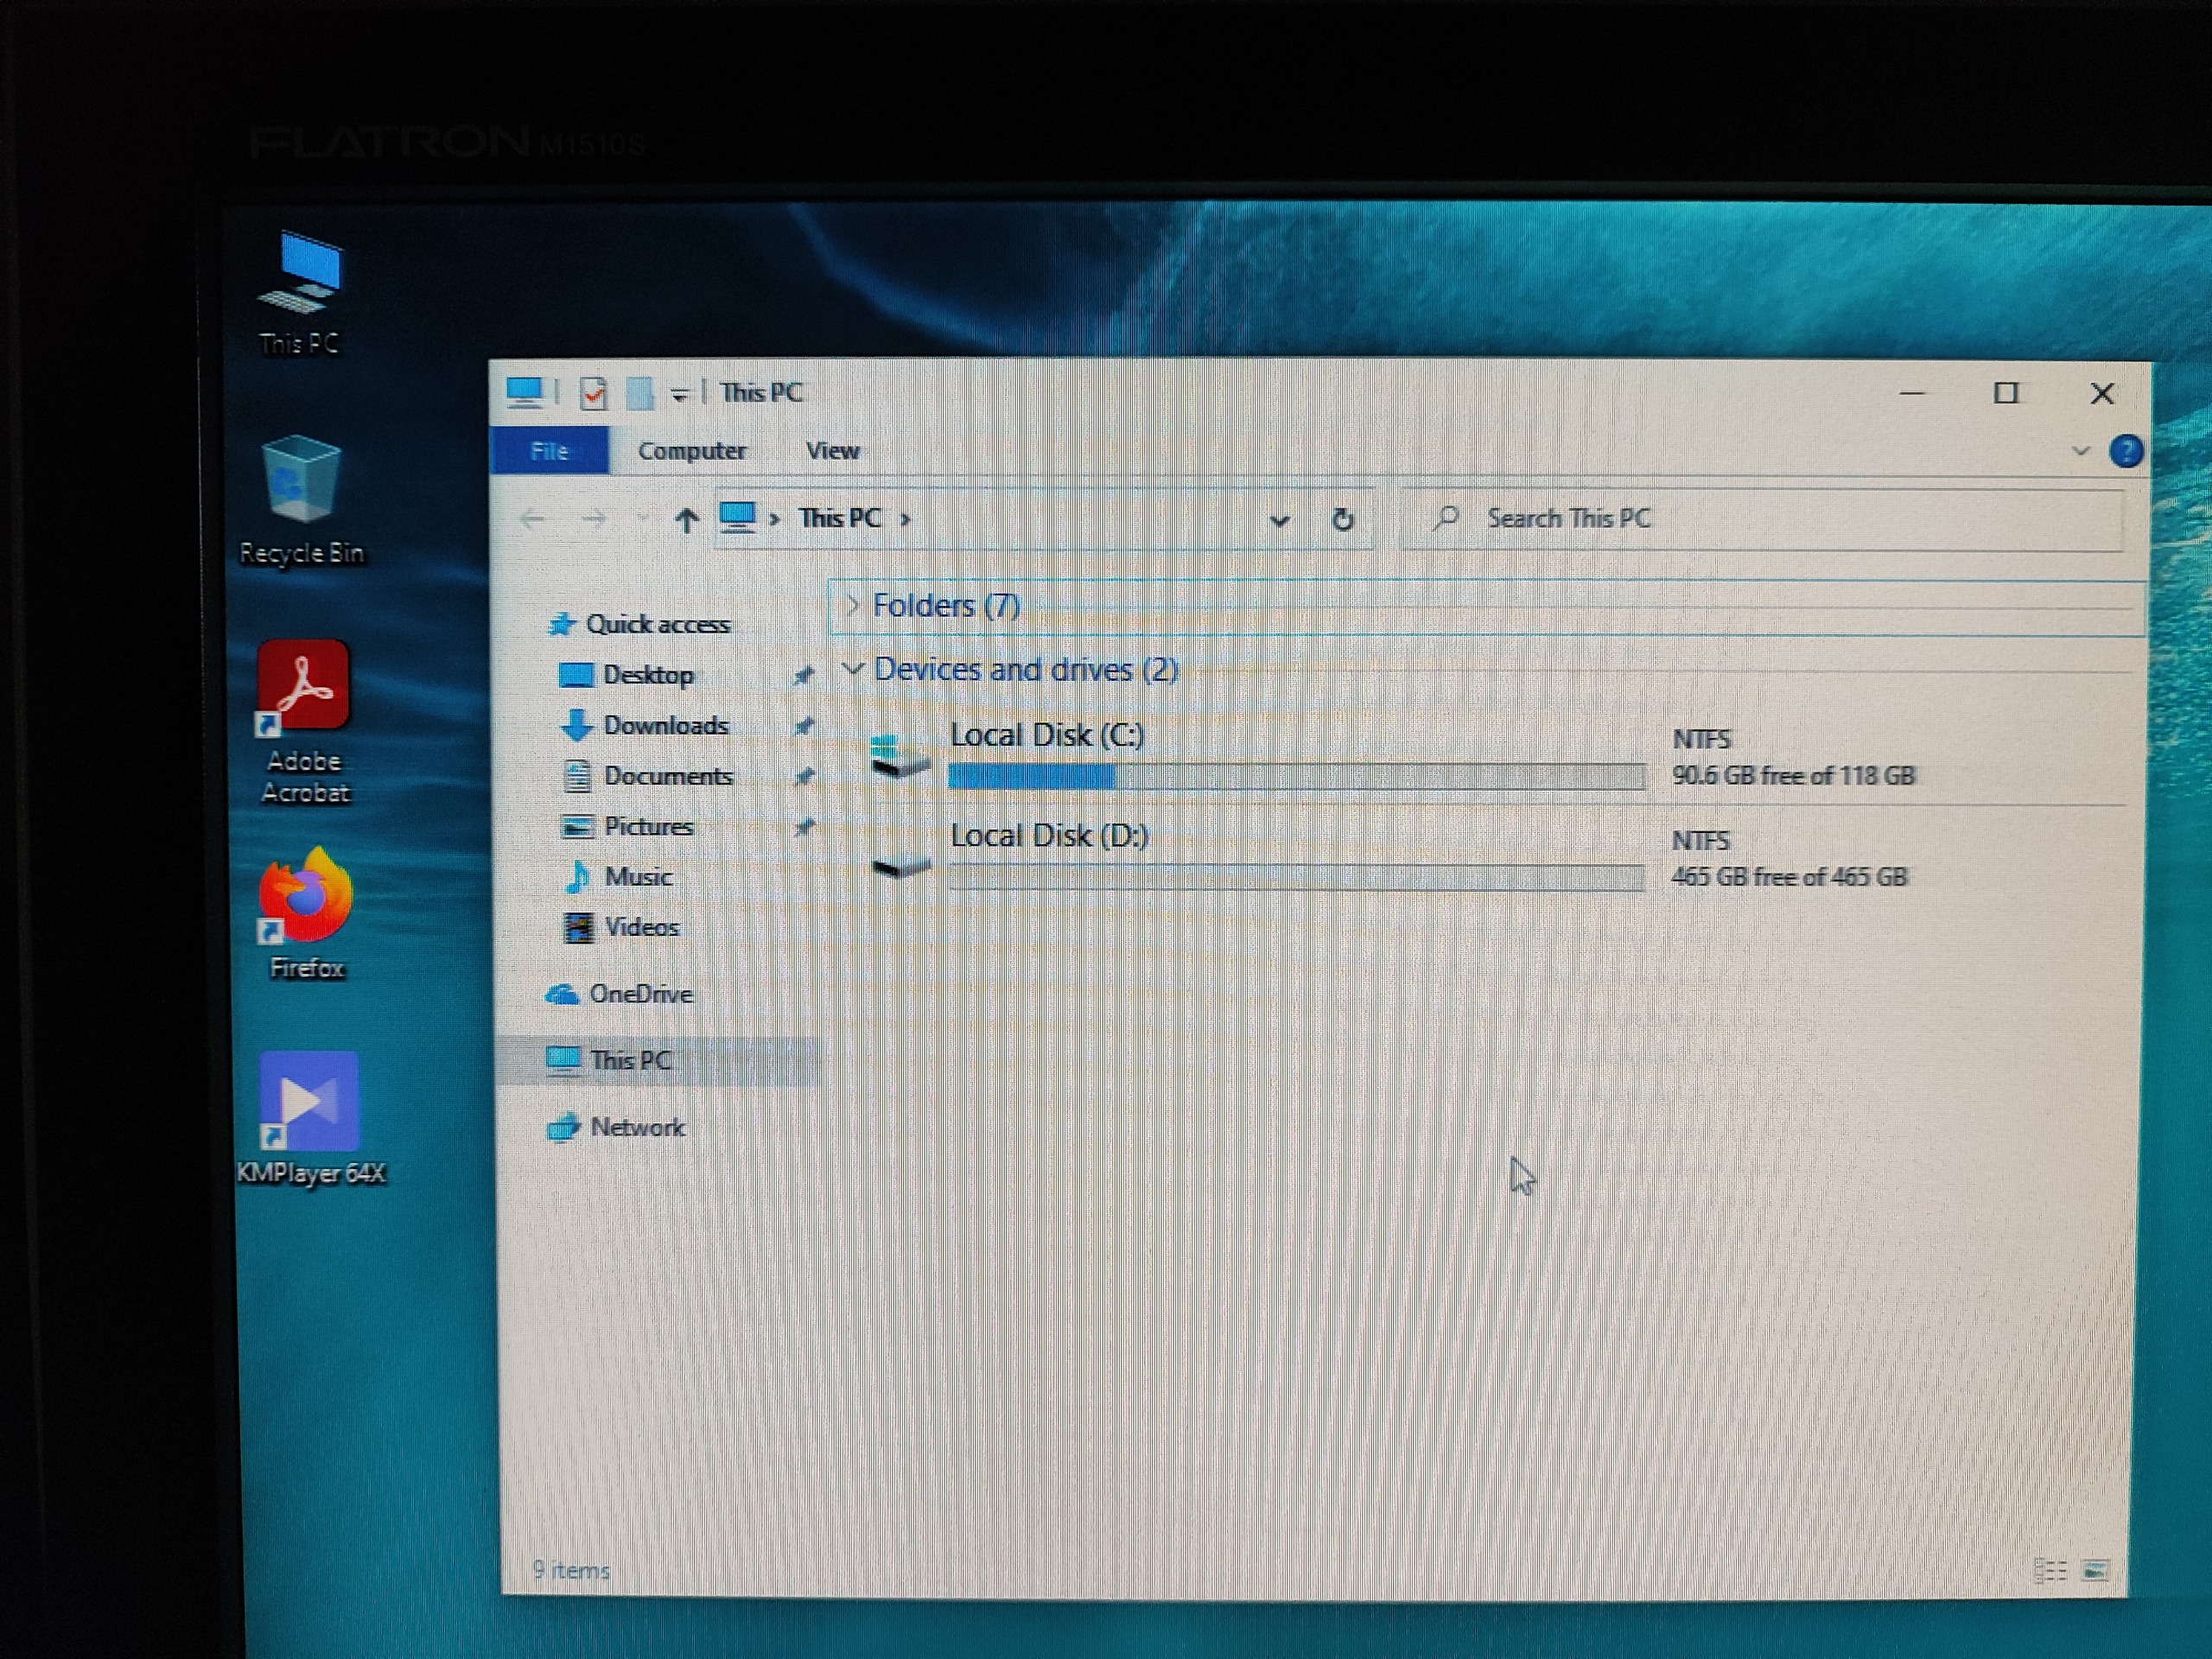Open address bar history dropdown
This screenshot has width=2212, height=1659.
1279,520
